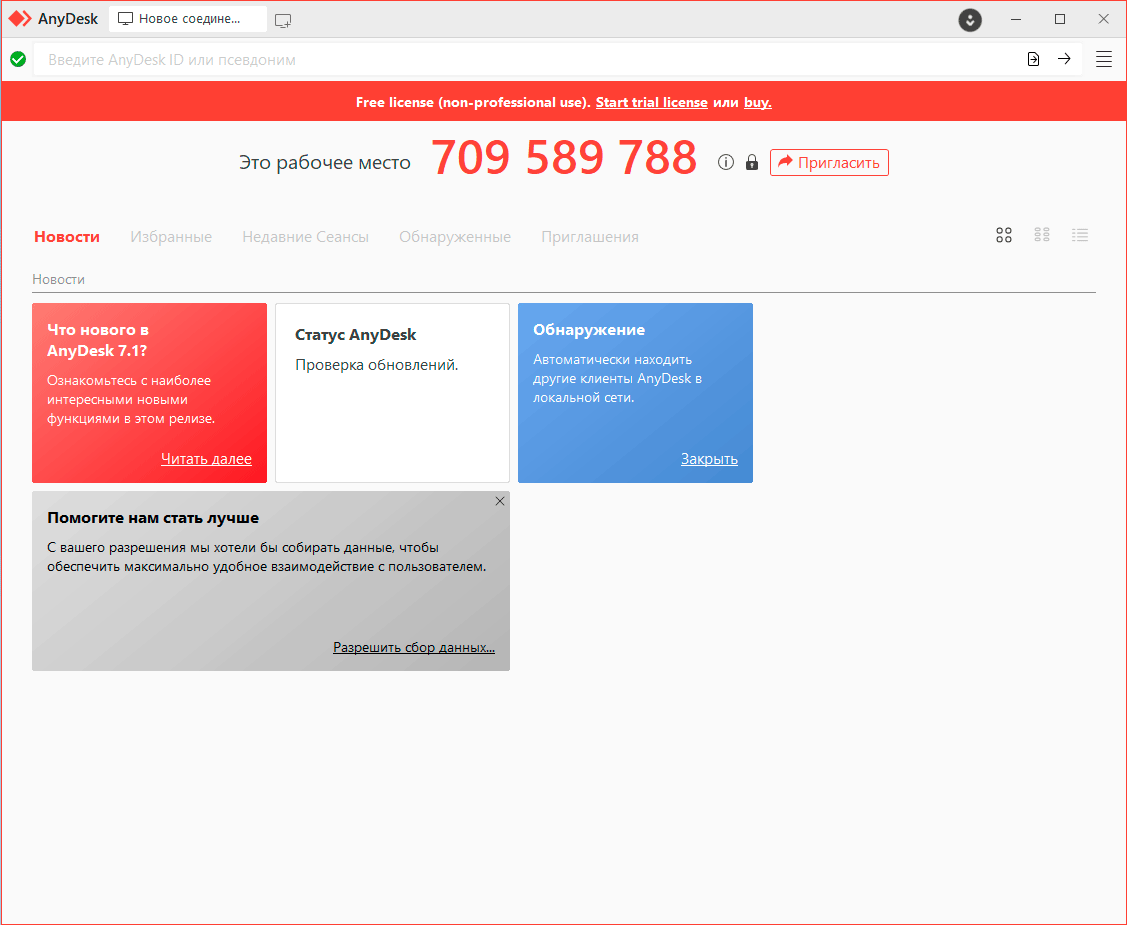Open the Новости tab
1127x925 pixels.
coord(67,236)
